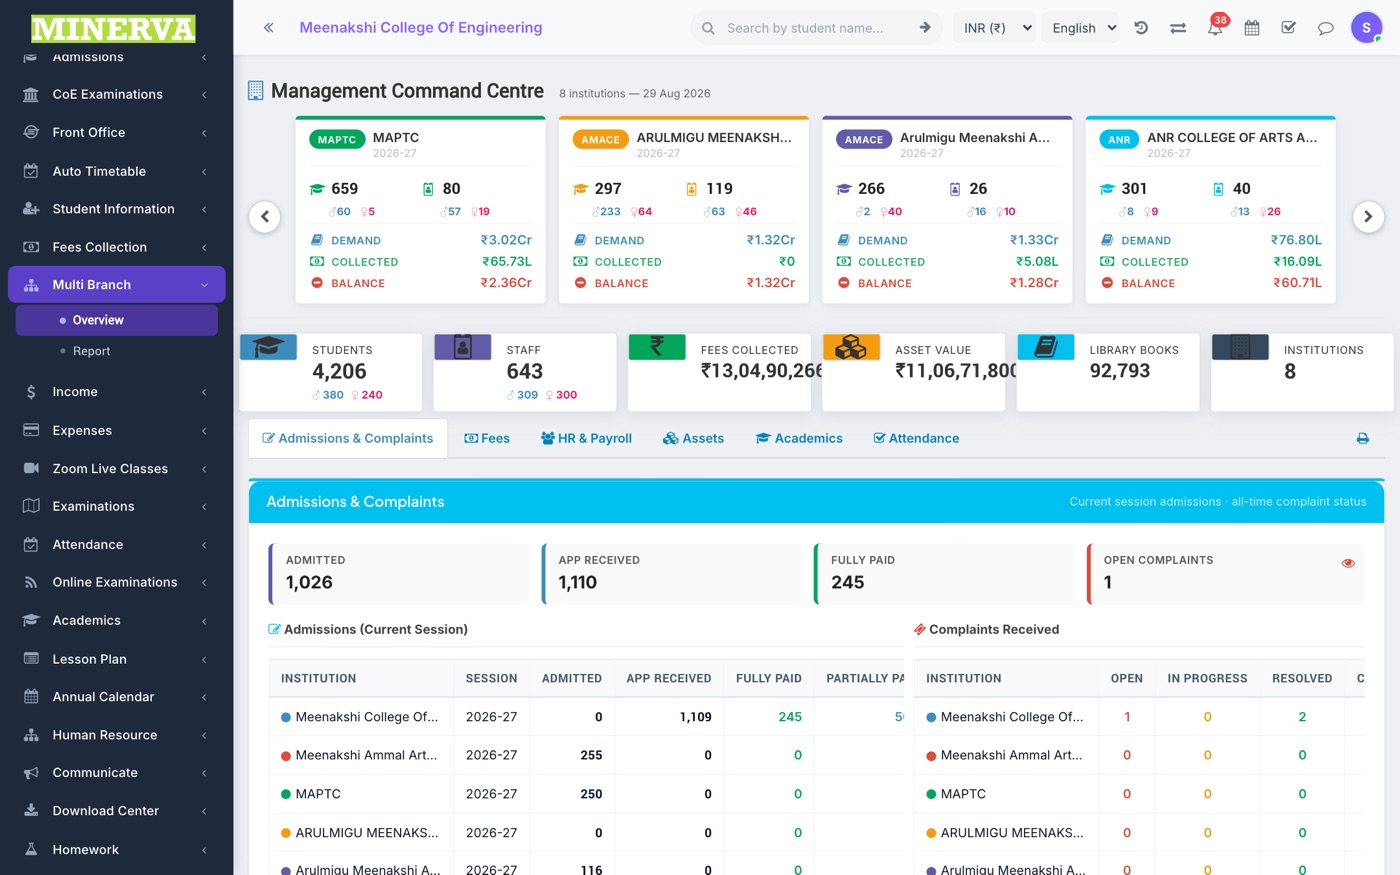Click the graduation cap icon on Students card
The image size is (1400, 875).
point(268,347)
